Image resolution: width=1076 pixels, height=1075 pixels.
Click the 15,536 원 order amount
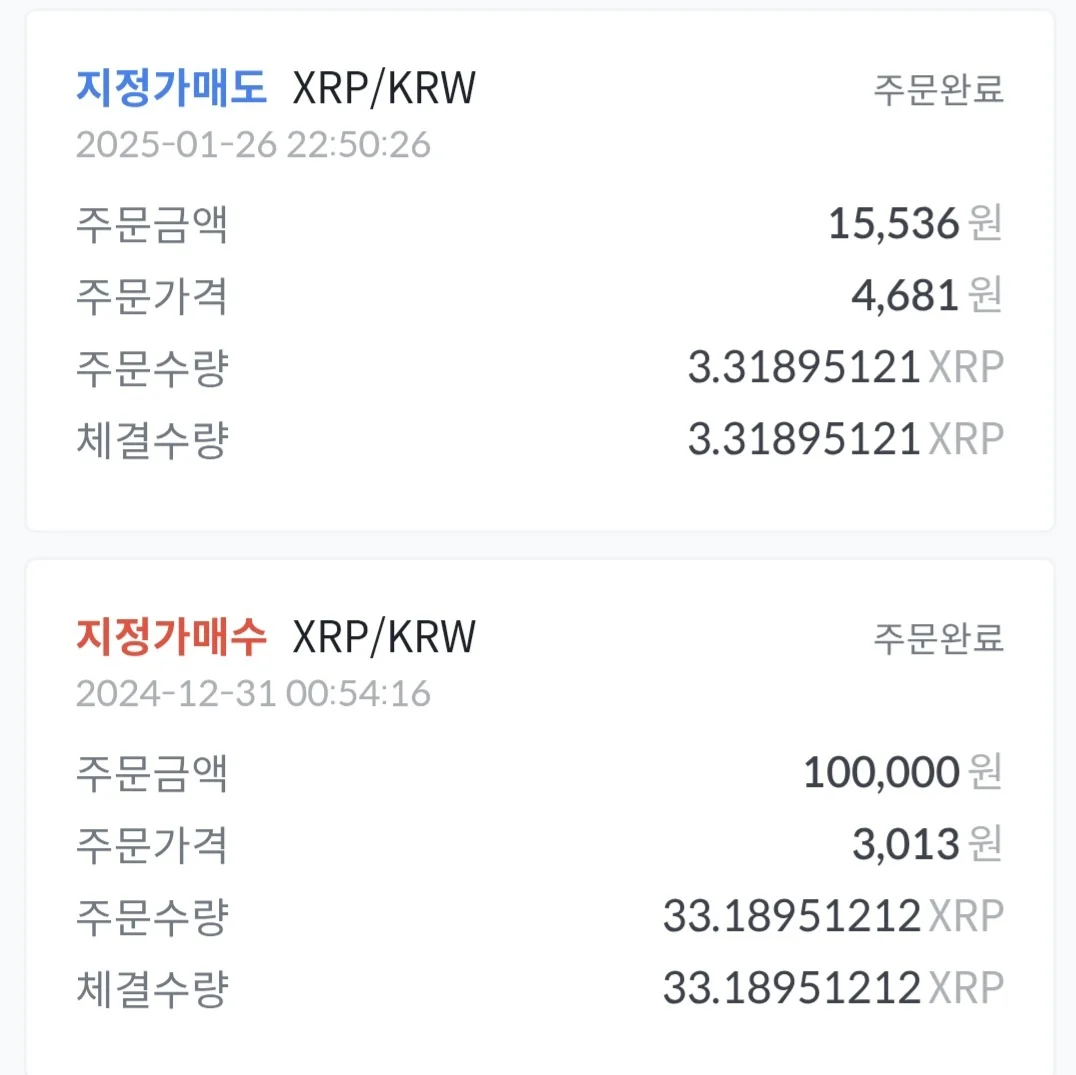click(x=914, y=224)
